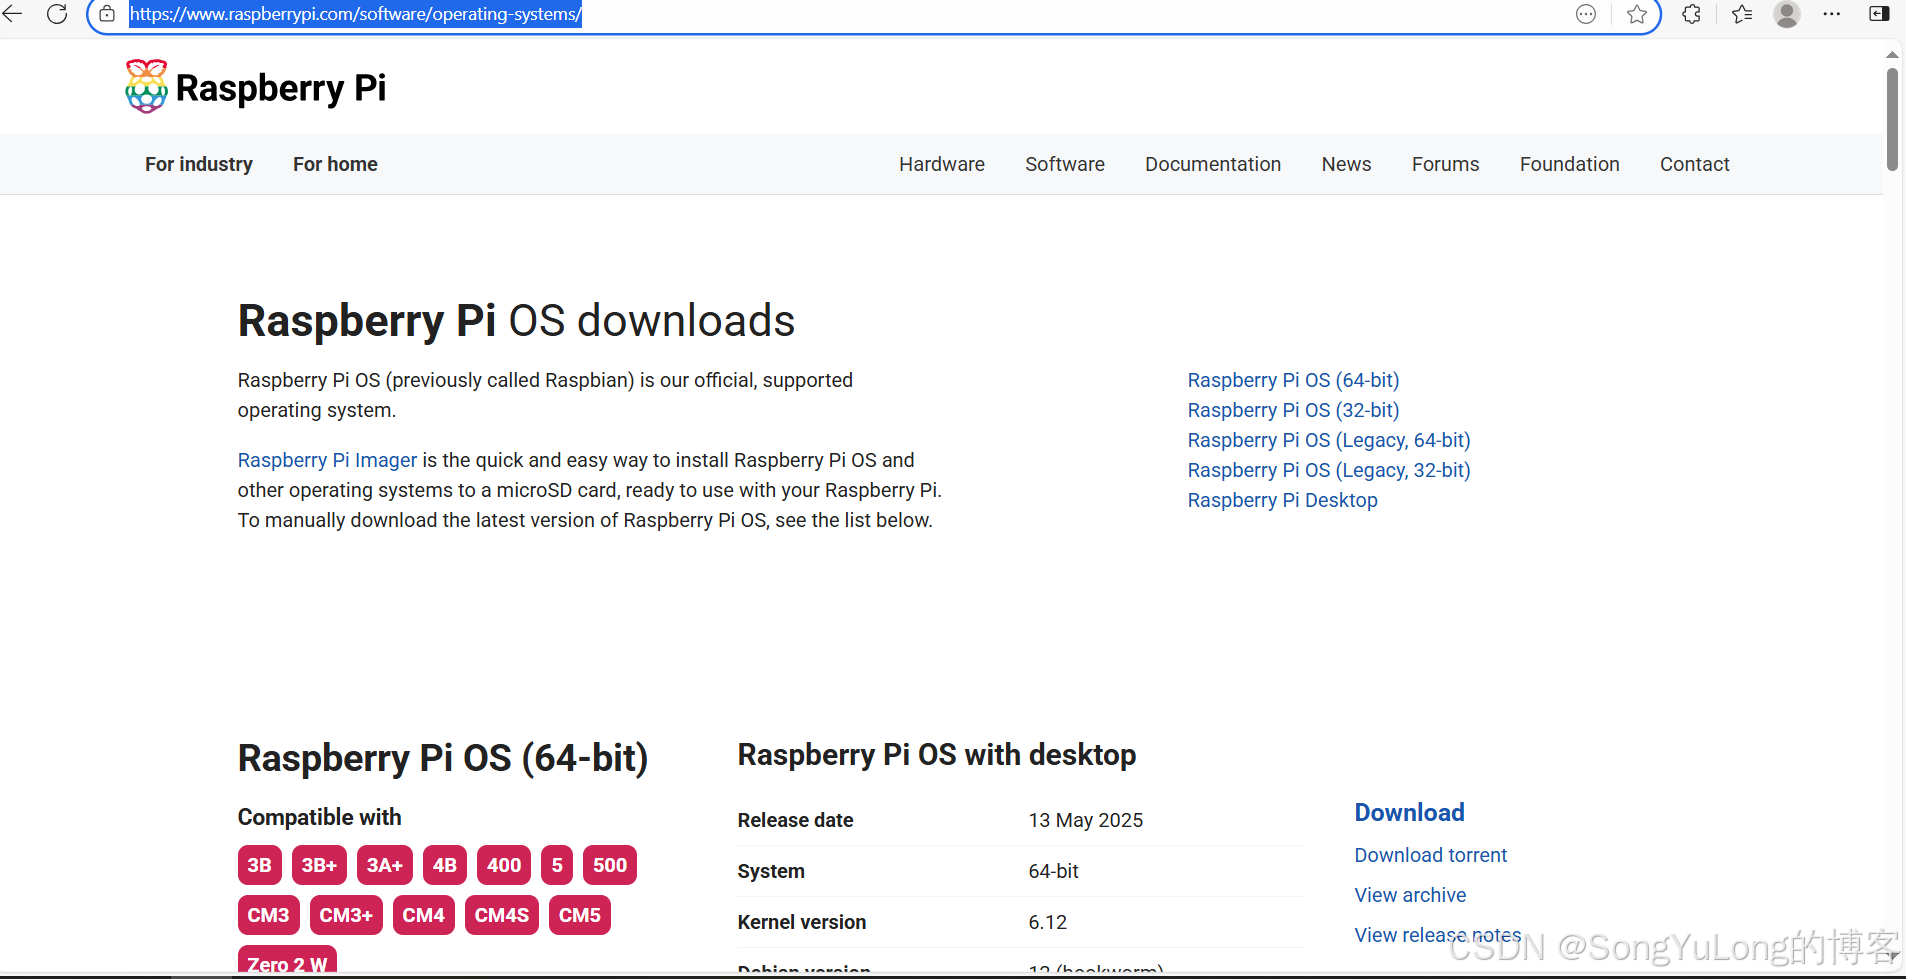
Task: Open the browser Extensions puzzle icon
Action: (x=1692, y=14)
